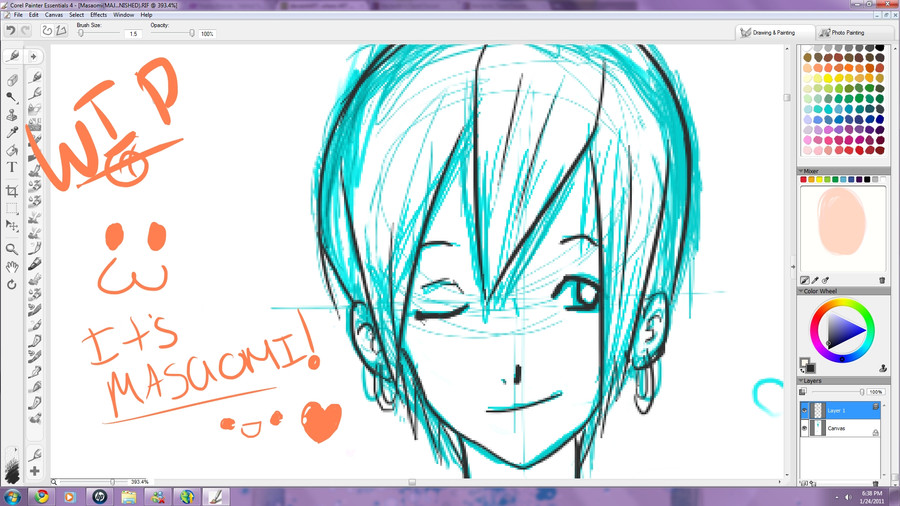This screenshot has height=506, width=900.
Task: Select the Magnifier tool
Action: click(x=12, y=249)
